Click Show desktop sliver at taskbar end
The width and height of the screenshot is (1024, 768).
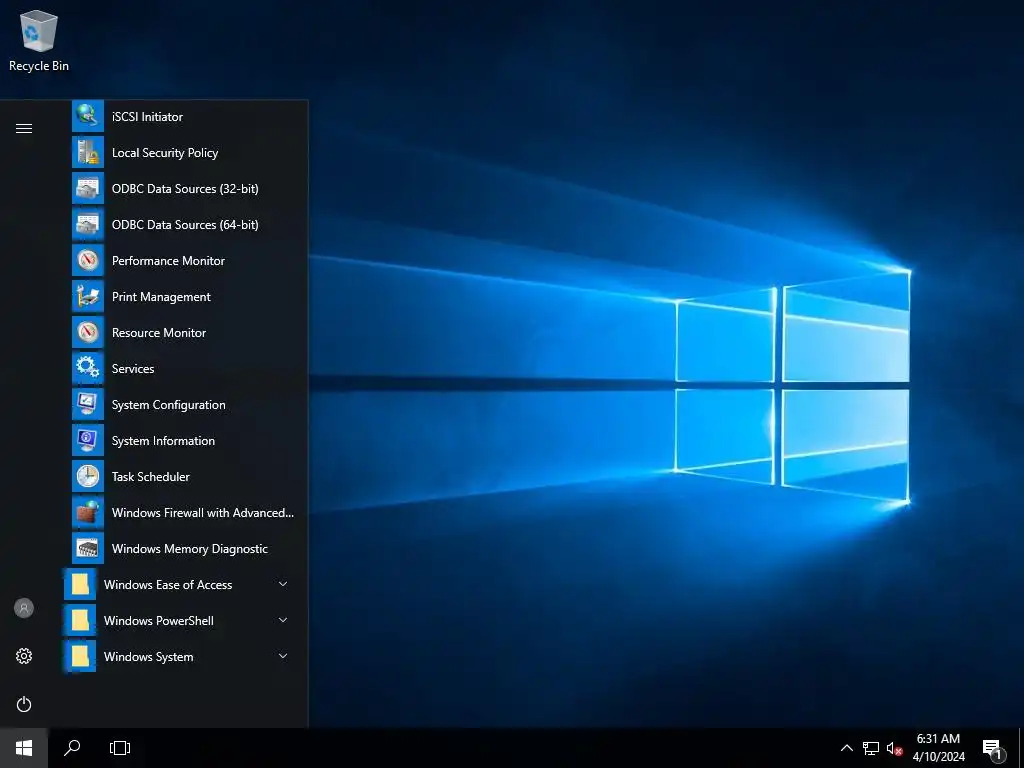(x=1021, y=748)
